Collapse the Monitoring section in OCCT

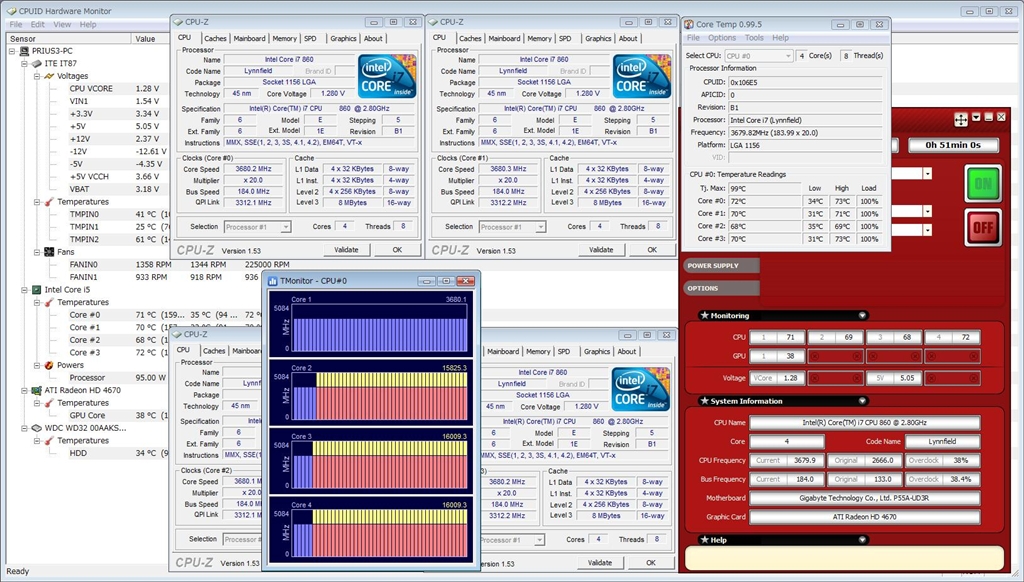click(862, 316)
